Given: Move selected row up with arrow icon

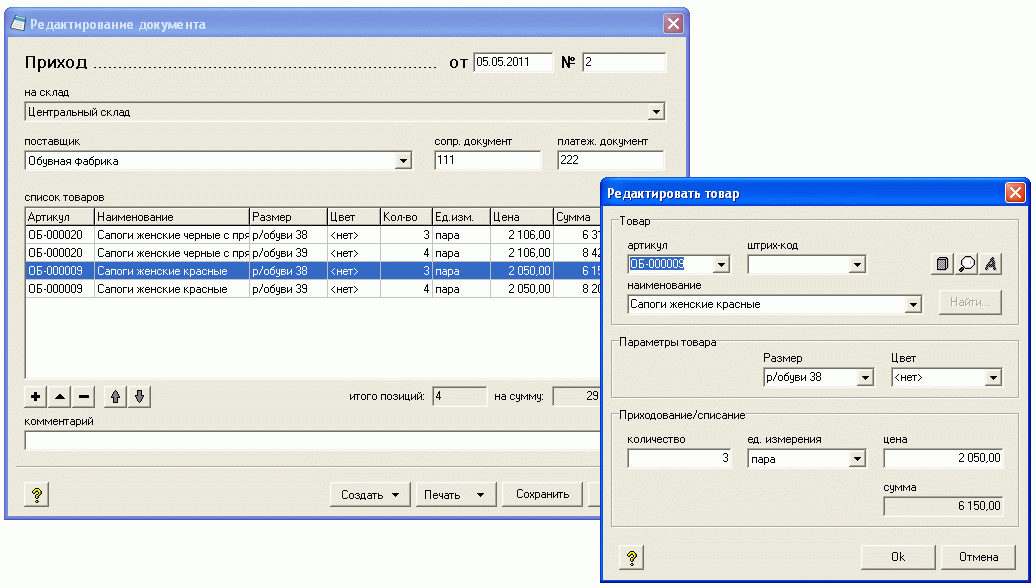Looking at the screenshot, I should [116, 397].
